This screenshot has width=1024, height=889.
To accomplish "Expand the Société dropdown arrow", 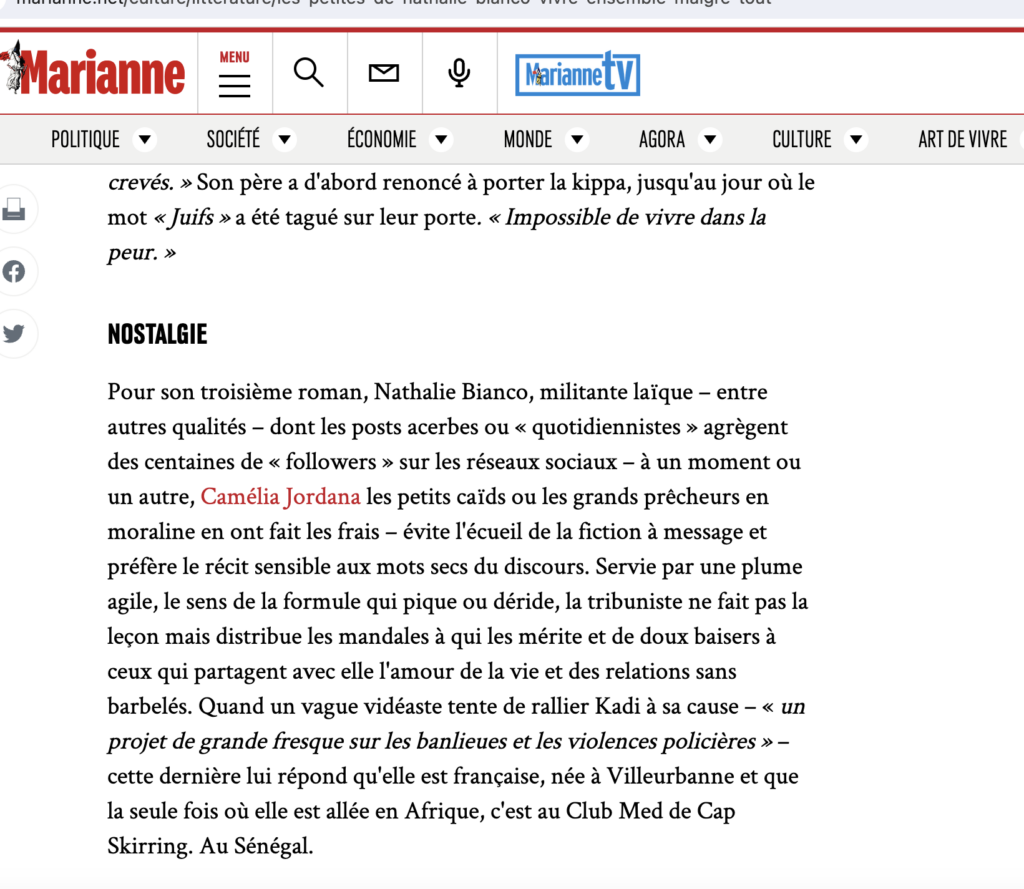I will pyautogui.click(x=285, y=140).
